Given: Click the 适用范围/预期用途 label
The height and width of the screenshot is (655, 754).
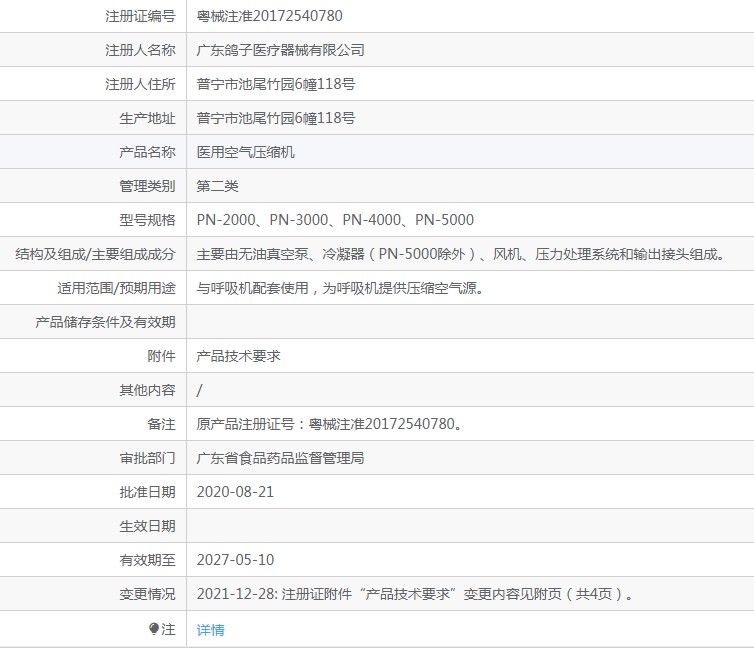Looking at the screenshot, I should pyautogui.click(x=116, y=288).
